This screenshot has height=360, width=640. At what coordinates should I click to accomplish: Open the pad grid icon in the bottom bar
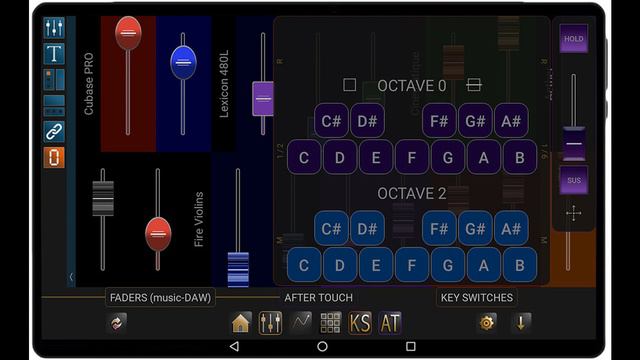coord(330,323)
